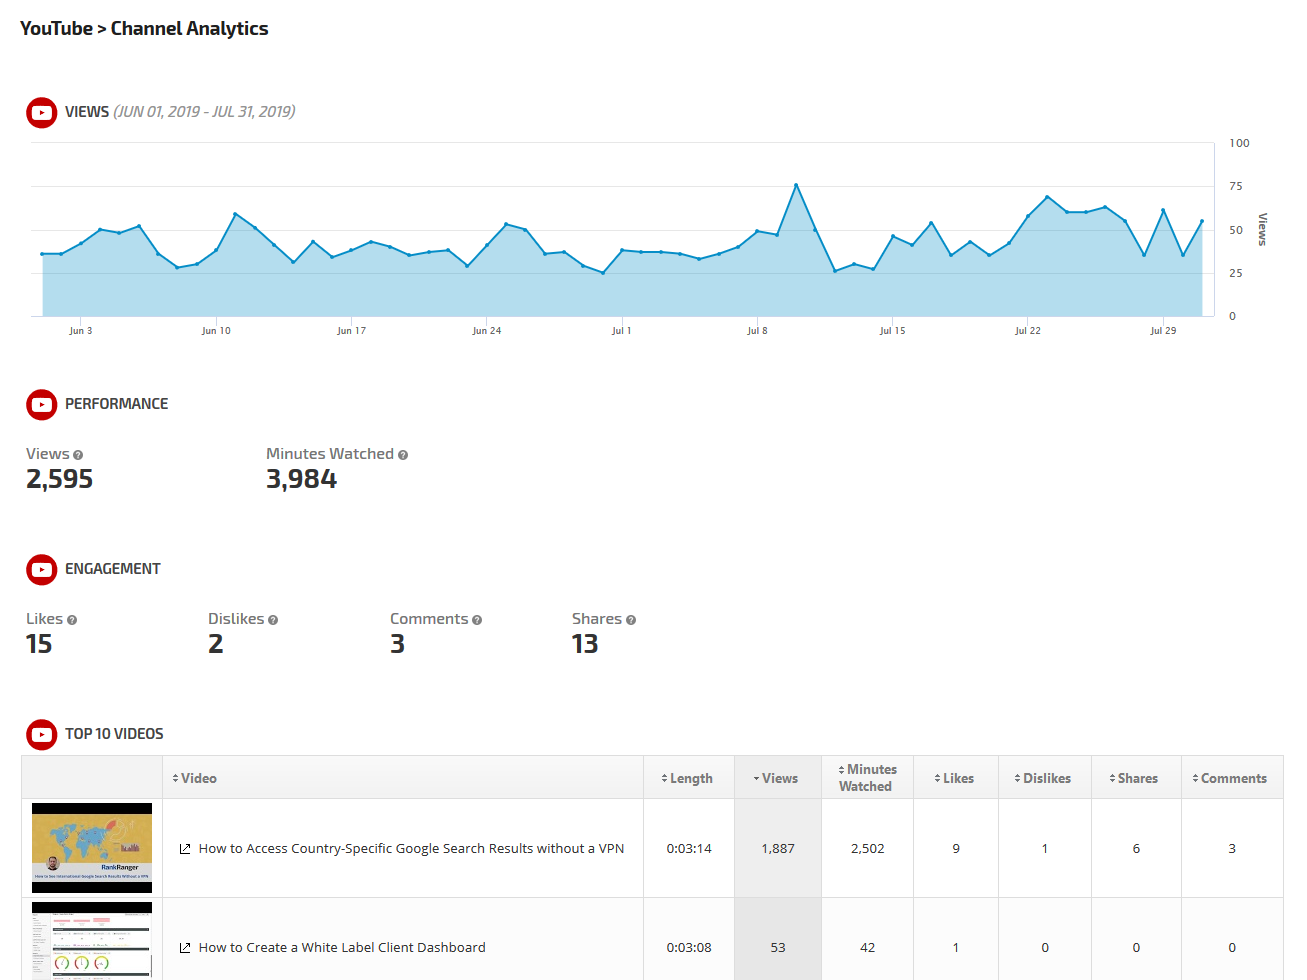Sort table by Views column
The image size is (1307, 980).
(x=777, y=778)
